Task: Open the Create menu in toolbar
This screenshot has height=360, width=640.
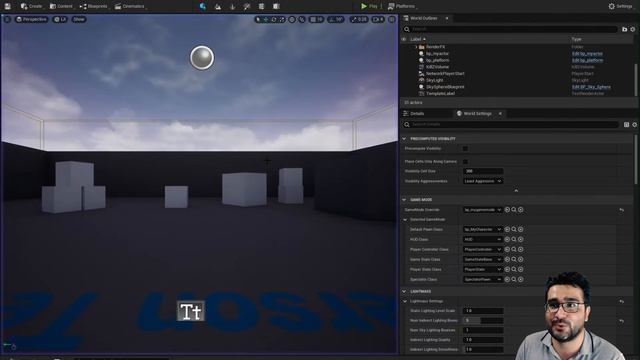Action: [31, 6]
